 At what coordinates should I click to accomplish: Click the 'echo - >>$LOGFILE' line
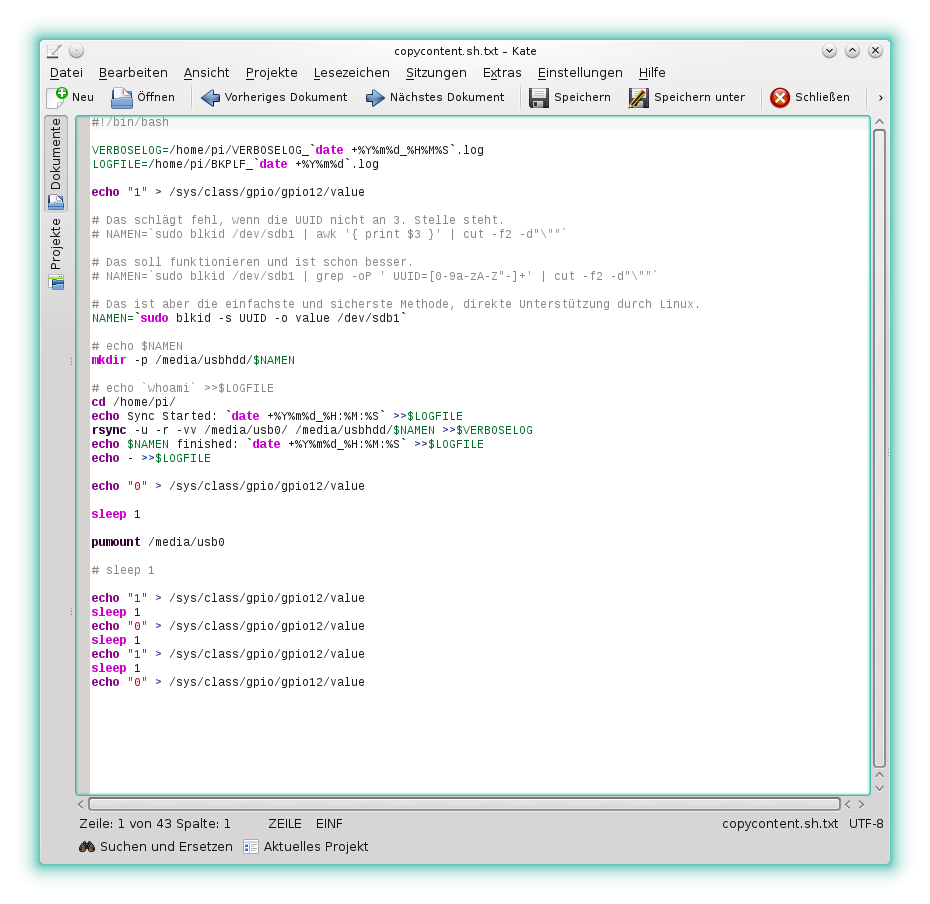151,459
